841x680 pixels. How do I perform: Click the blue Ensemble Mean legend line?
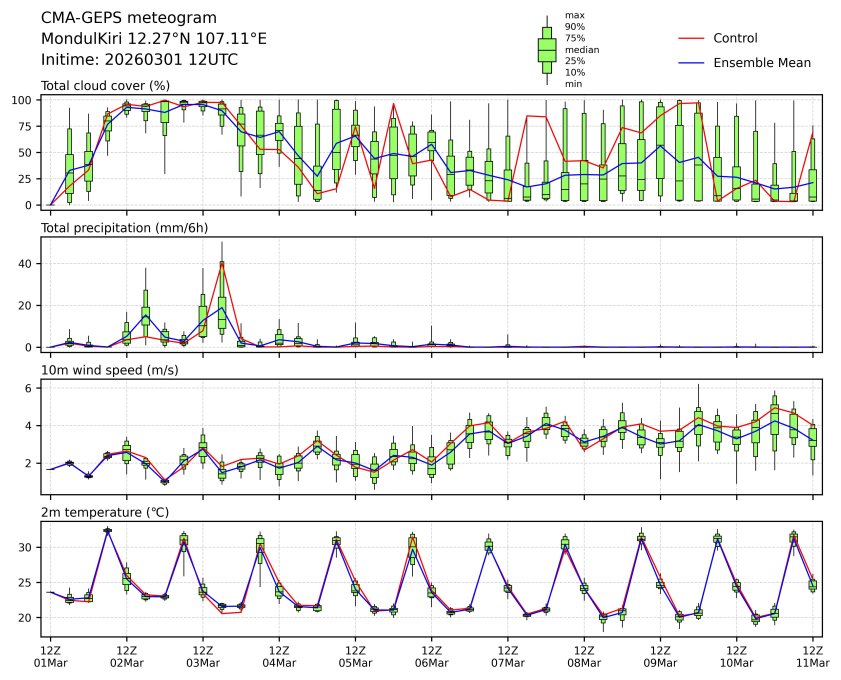692,62
